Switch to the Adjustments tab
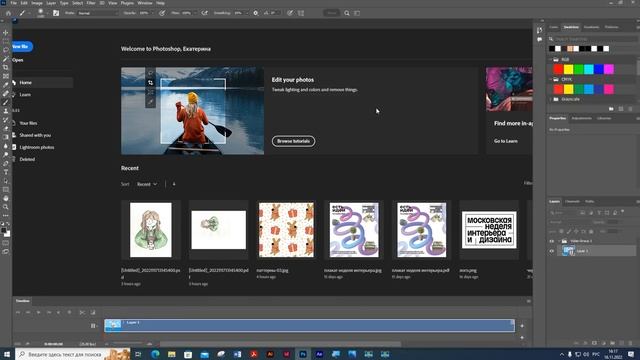The image size is (640, 360). (581, 118)
